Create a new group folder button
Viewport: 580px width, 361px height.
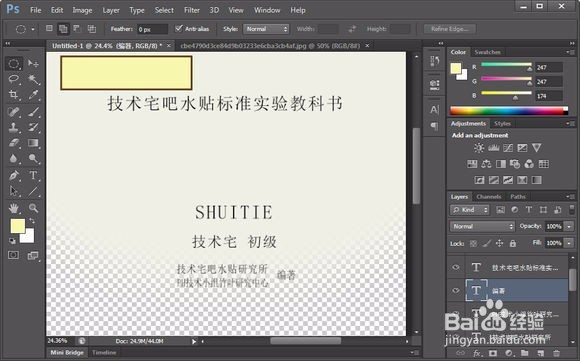tap(525, 353)
